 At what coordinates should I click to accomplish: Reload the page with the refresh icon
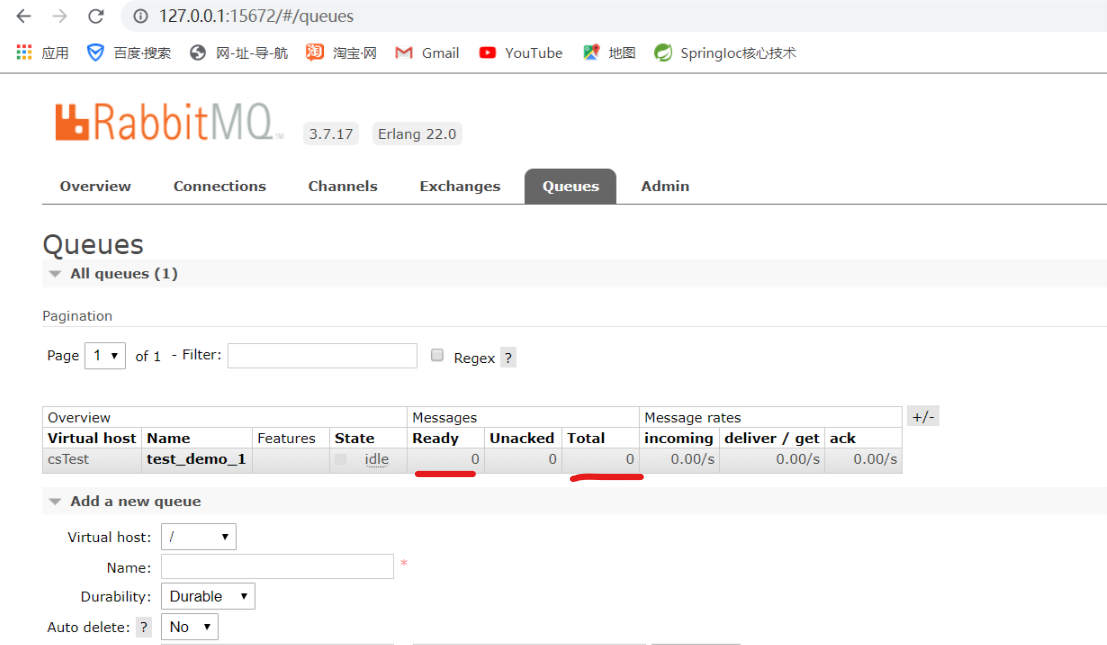pos(96,16)
